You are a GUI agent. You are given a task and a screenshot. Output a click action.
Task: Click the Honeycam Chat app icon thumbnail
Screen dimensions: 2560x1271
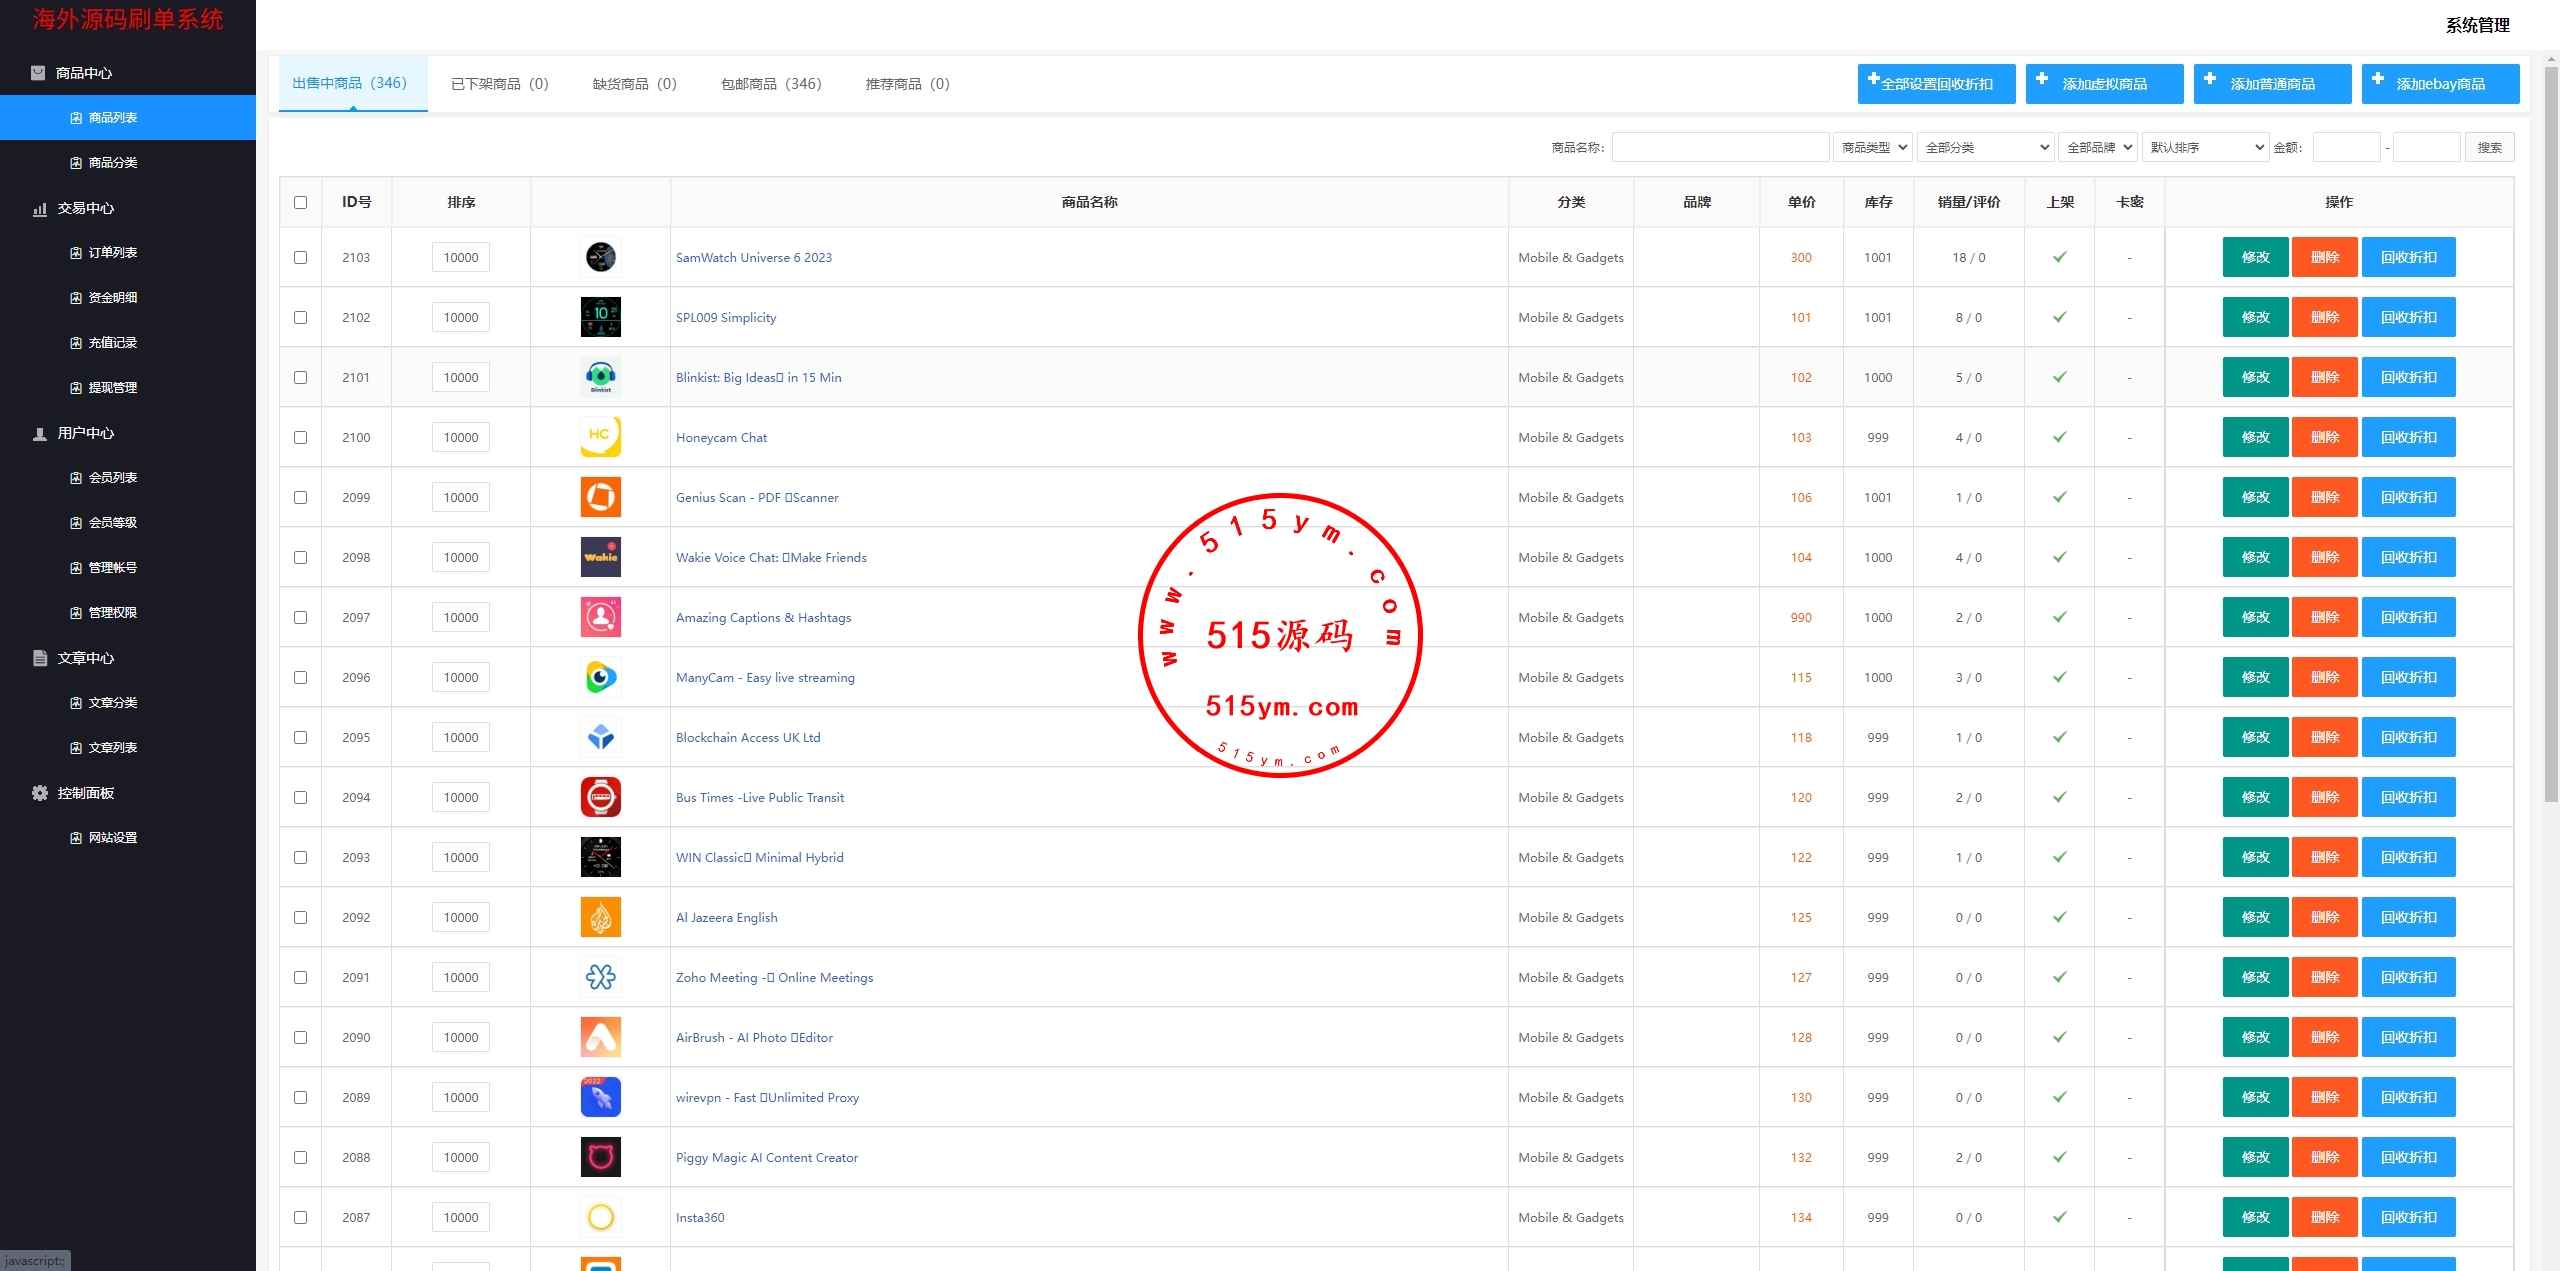[x=600, y=437]
